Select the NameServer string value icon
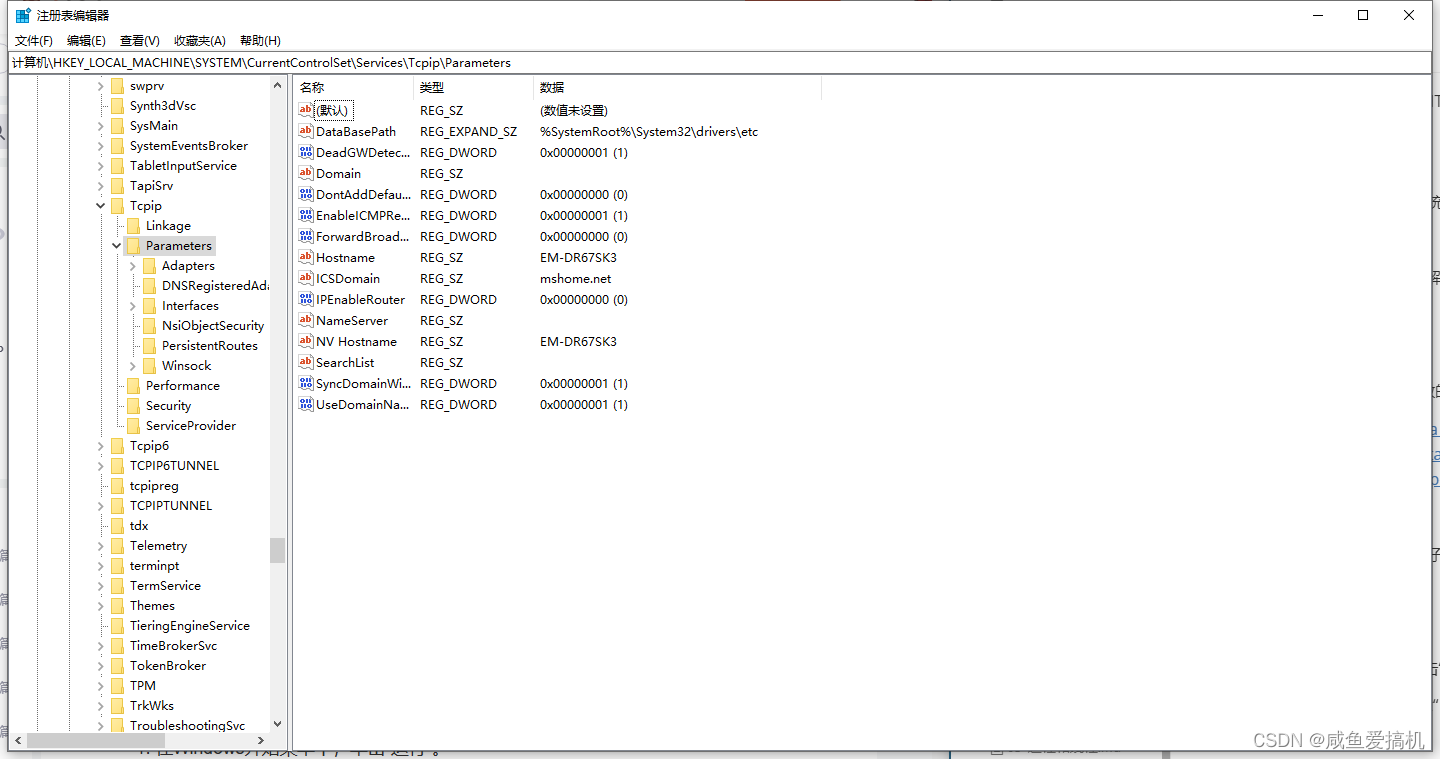 306,320
